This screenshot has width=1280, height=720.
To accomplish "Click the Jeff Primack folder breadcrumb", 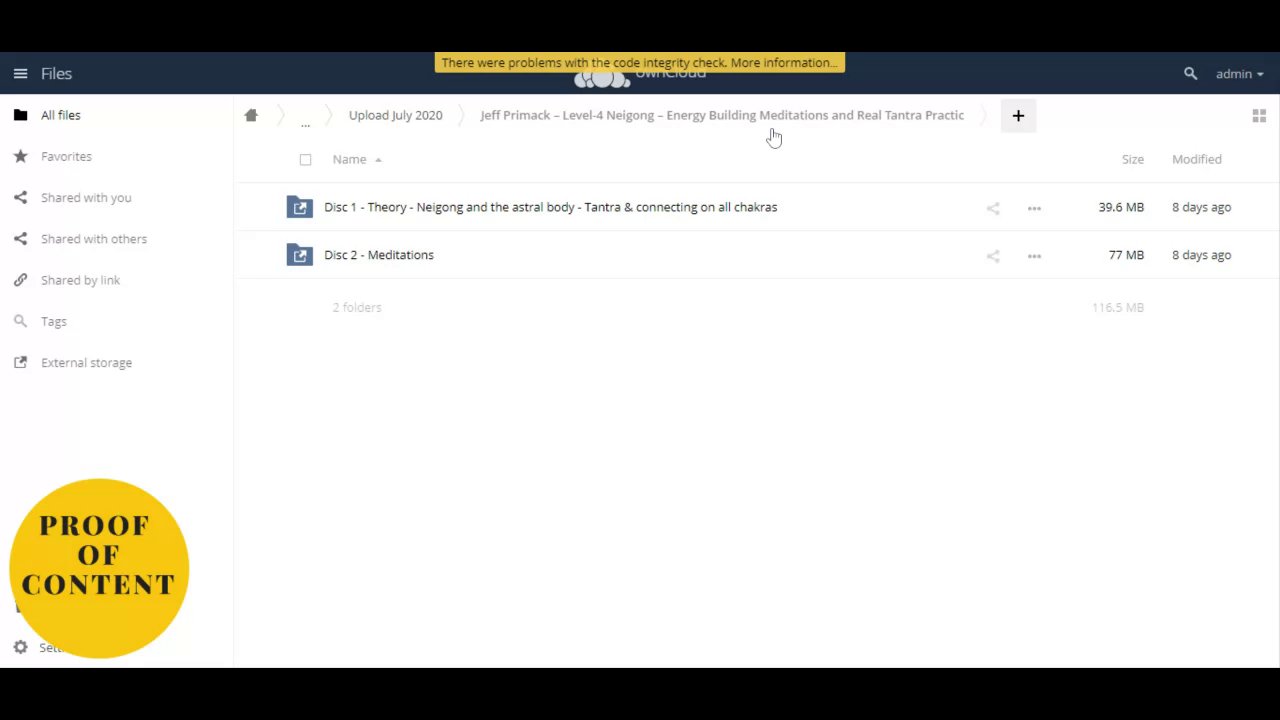I will coord(722,115).
